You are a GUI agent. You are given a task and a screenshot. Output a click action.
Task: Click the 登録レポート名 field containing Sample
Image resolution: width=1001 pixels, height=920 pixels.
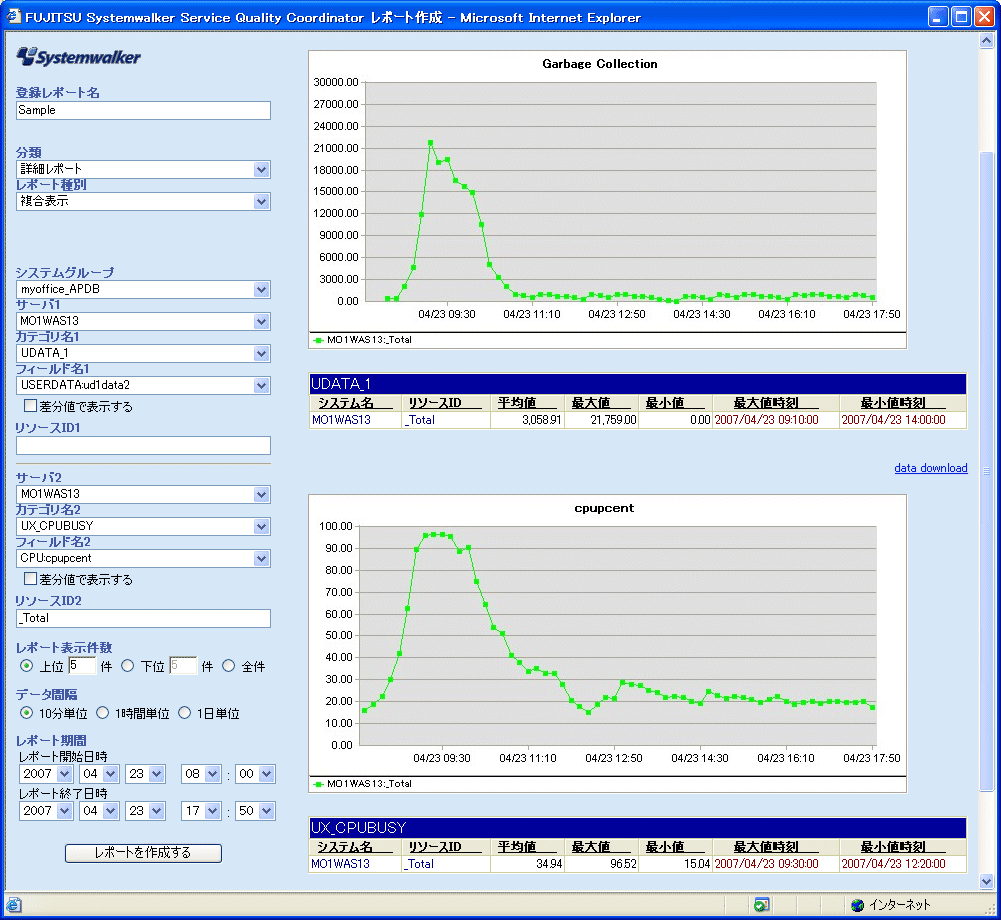pyautogui.click(x=143, y=110)
